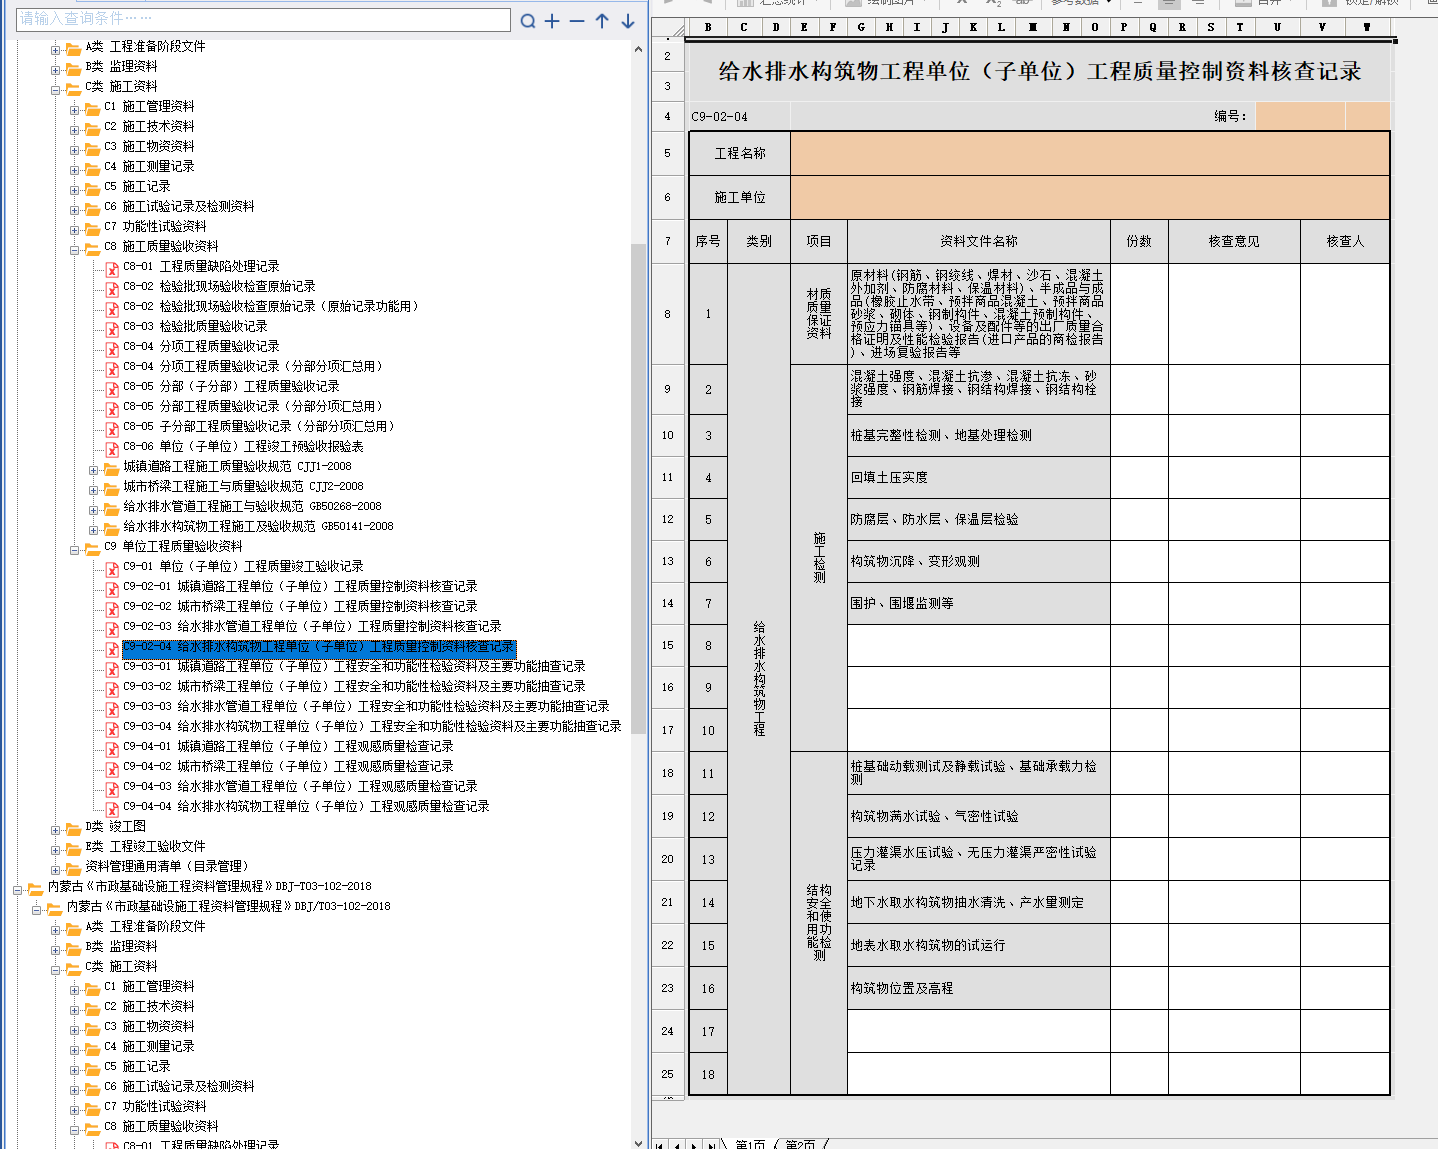Click cell 构筑物位置及高程
This screenshot has width=1438, height=1149.
coord(979,988)
